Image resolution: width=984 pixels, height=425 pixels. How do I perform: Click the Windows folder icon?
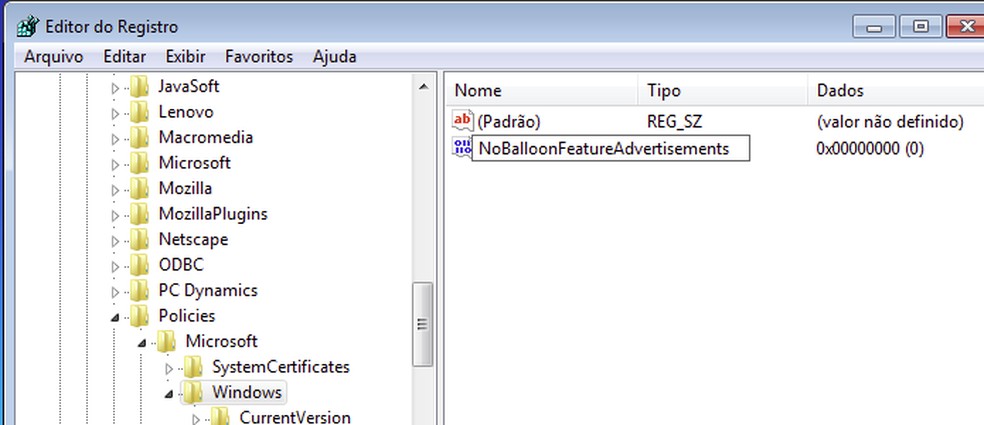[193, 392]
